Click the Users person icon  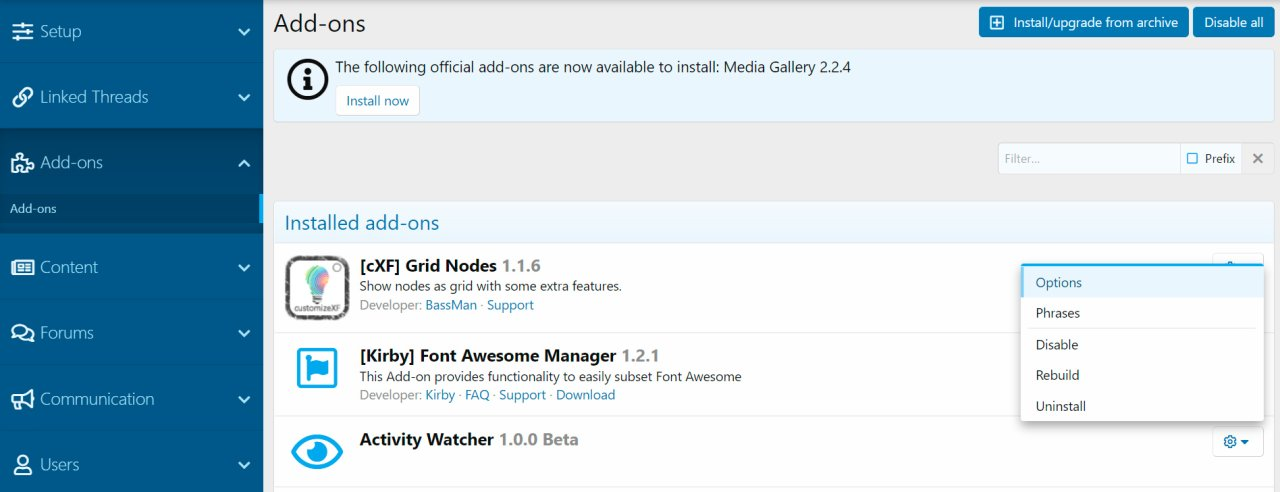pos(22,465)
